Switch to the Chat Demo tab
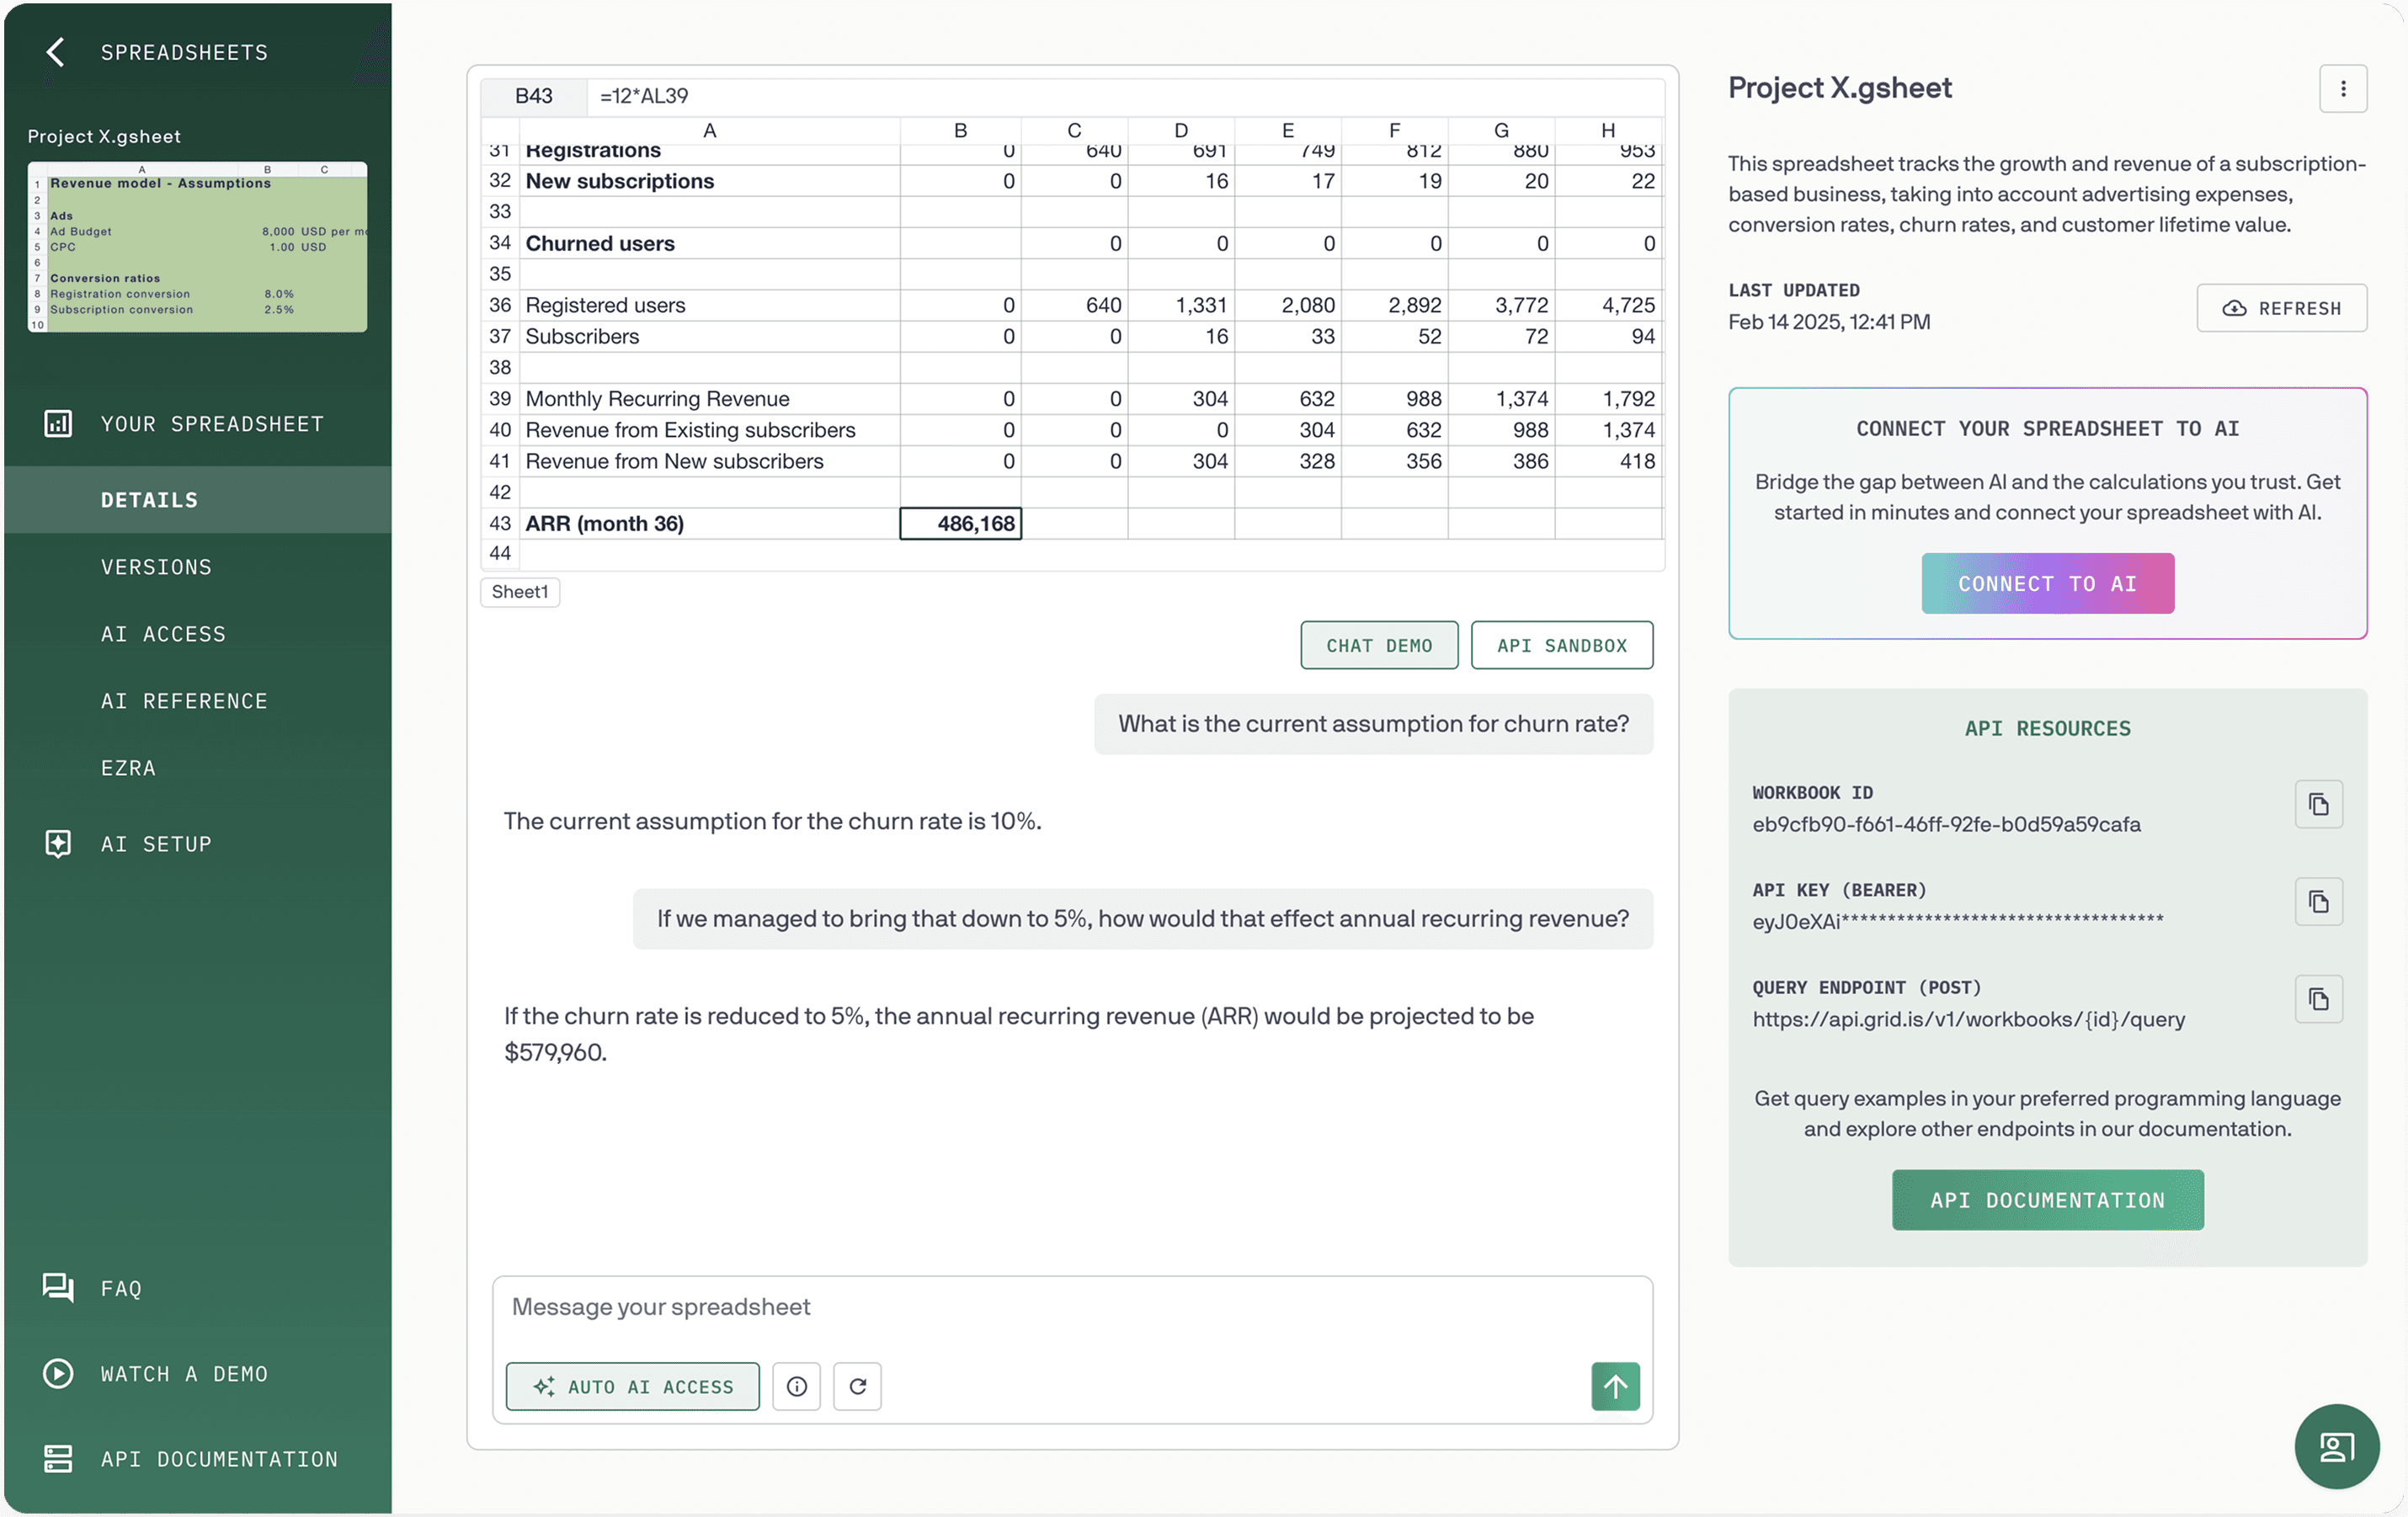2408x1517 pixels. coord(1379,646)
